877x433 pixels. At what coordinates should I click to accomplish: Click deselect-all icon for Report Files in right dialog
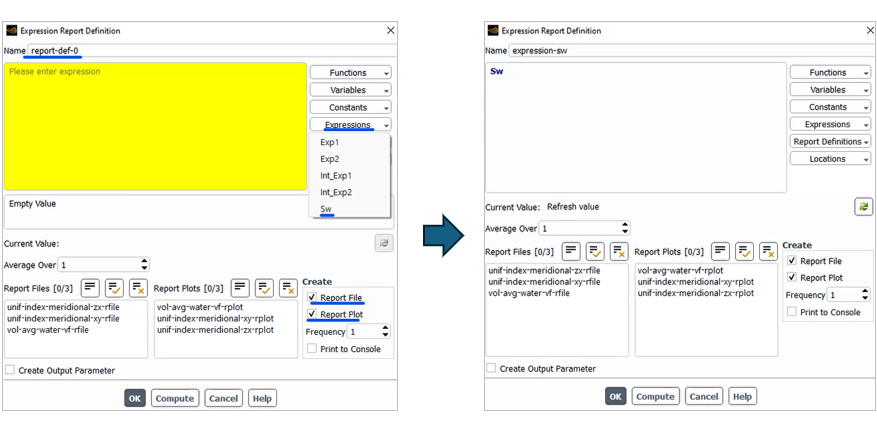(x=619, y=252)
